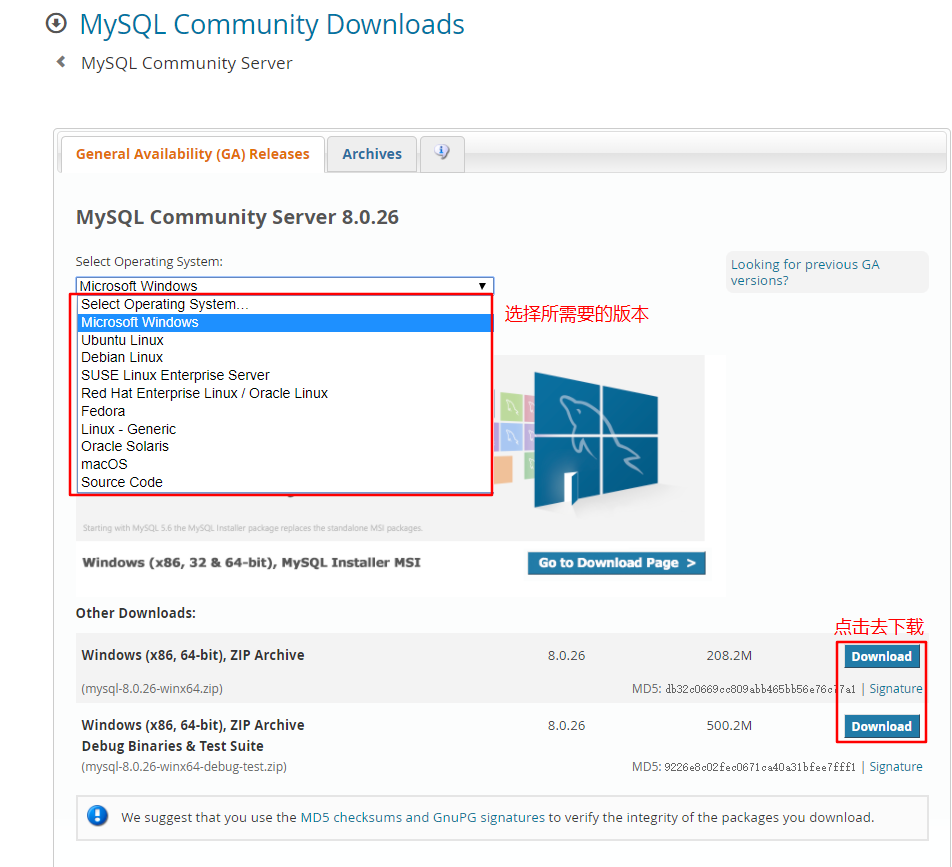Select Oracle Solaris option
Image resolution: width=952 pixels, height=867 pixels.
285,446
